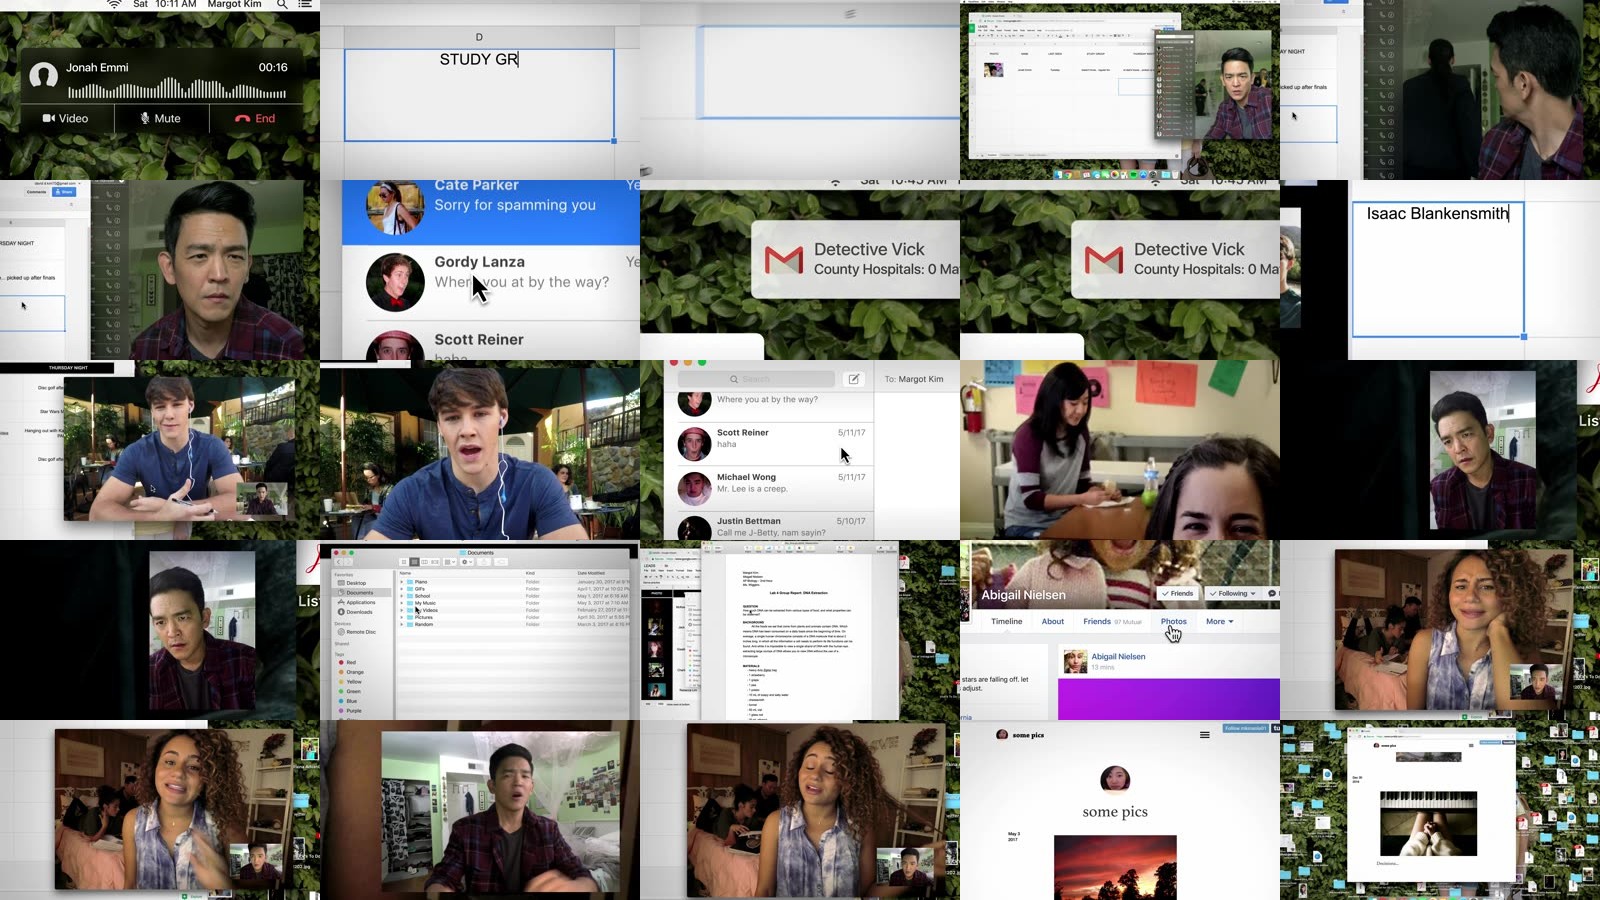Open the Justin Bettman conversation
The height and width of the screenshot is (900, 1600).
tap(770, 526)
